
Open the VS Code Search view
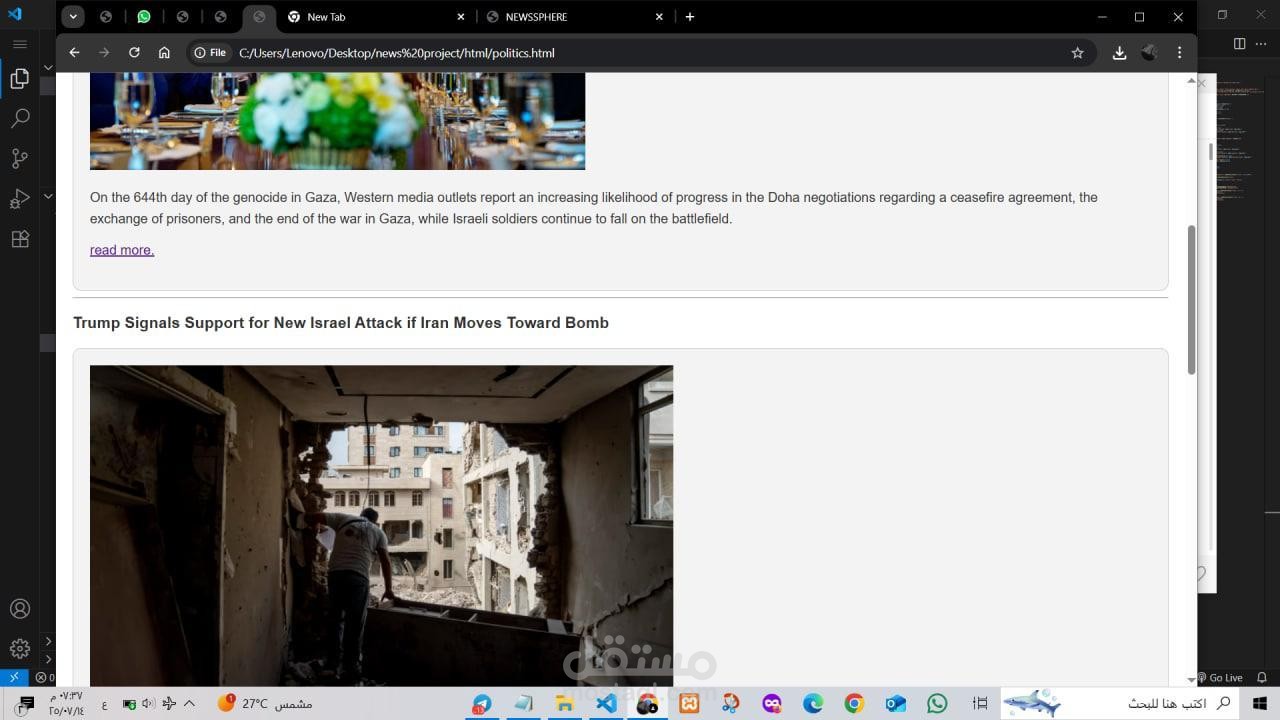coord(20,119)
